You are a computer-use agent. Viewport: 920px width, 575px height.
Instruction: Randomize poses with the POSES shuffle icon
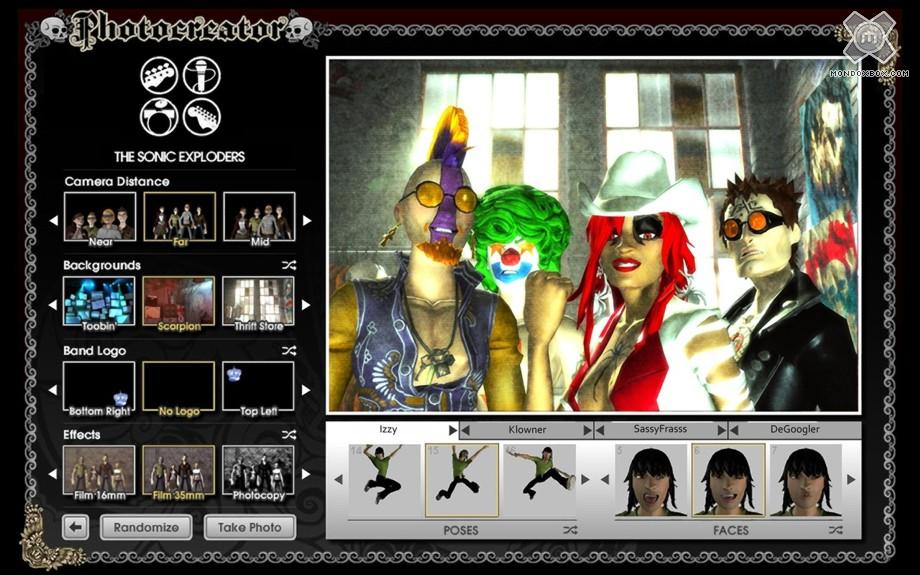(570, 530)
